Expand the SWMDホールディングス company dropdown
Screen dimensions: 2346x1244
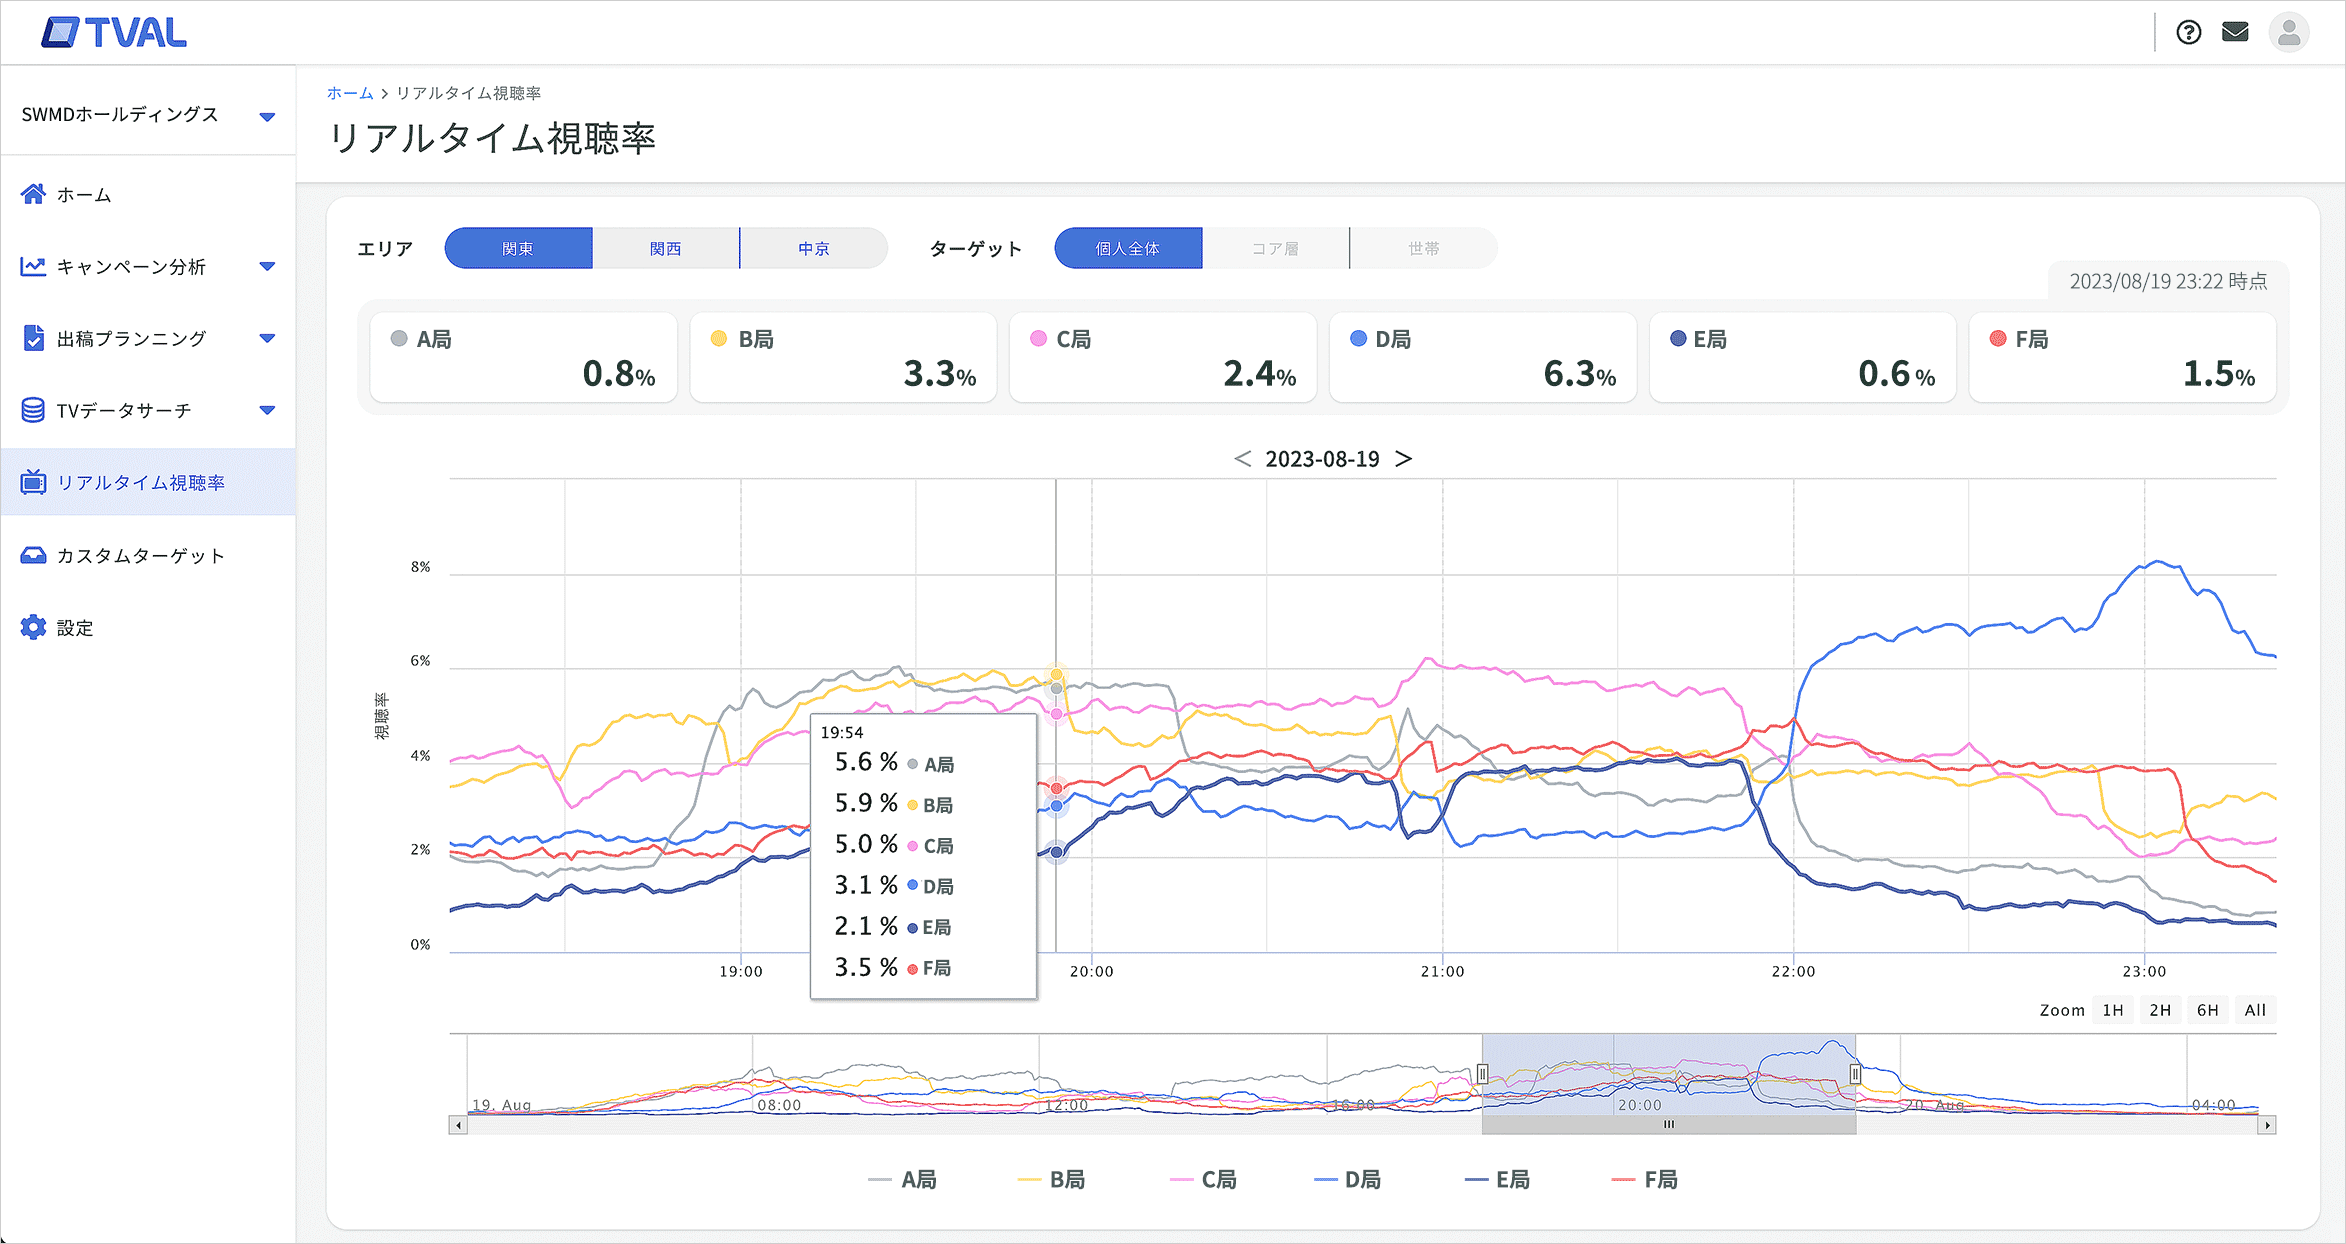[x=267, y=116]
